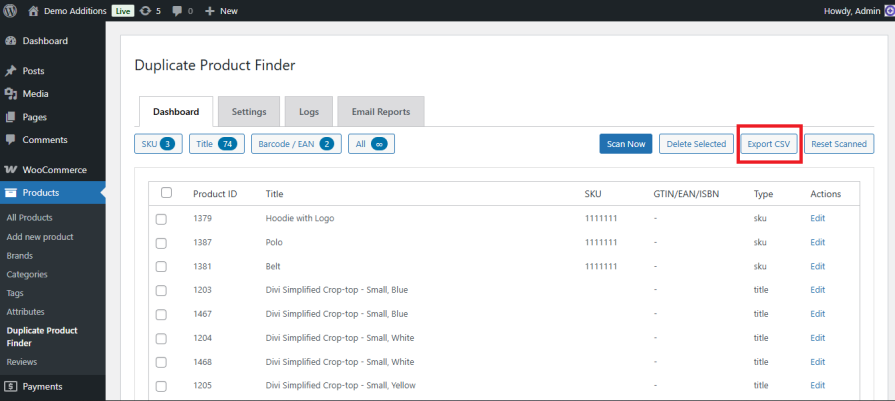The height and width of the screenshot is (401, 895).
Task: Filter duplicates by SKU
Action: 158,144
